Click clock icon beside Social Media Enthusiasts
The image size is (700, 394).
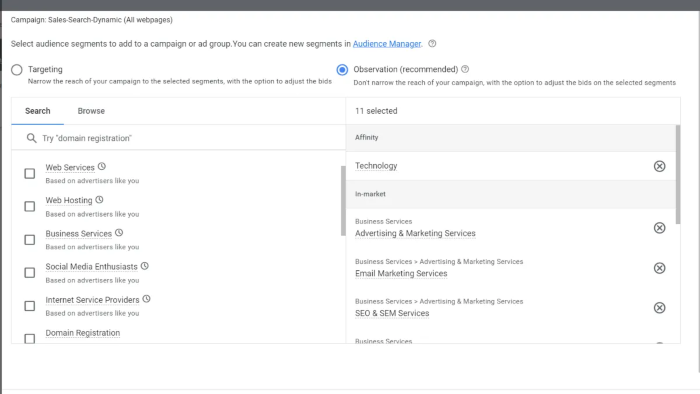(x=145, y=266)
